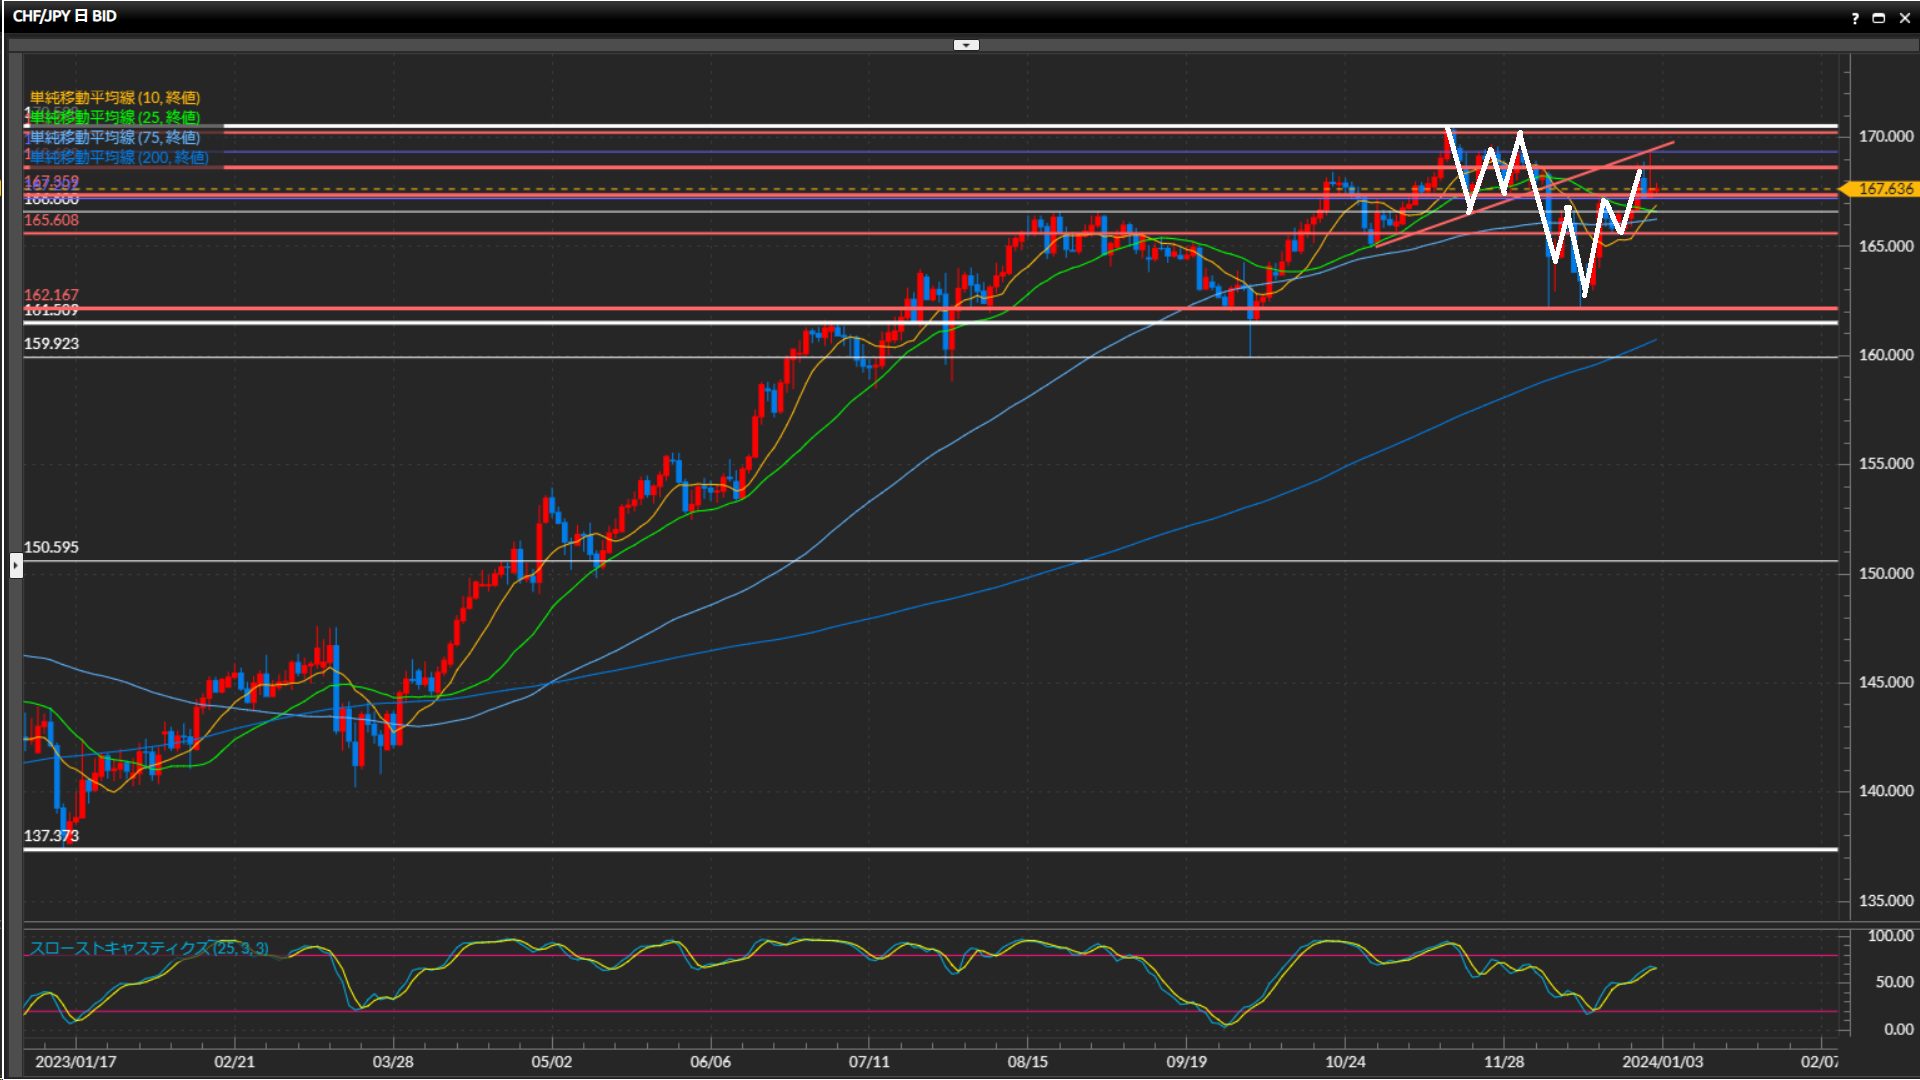1920x1080 pixels.
Task: Select the slow stochastics (25,3,3) indicator label
Action: [x=148, y=948]
